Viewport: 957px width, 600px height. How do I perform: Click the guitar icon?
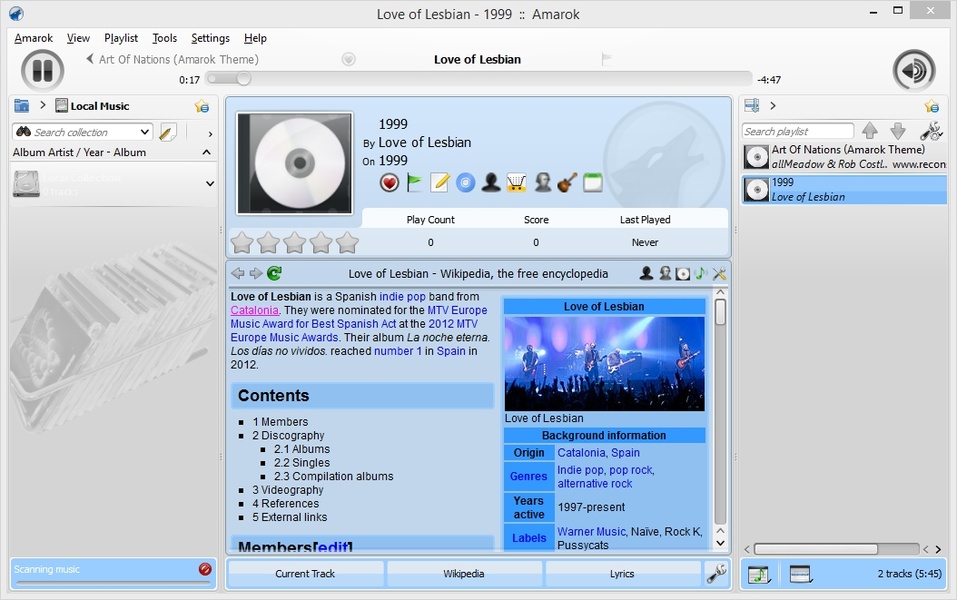(567, 182)
